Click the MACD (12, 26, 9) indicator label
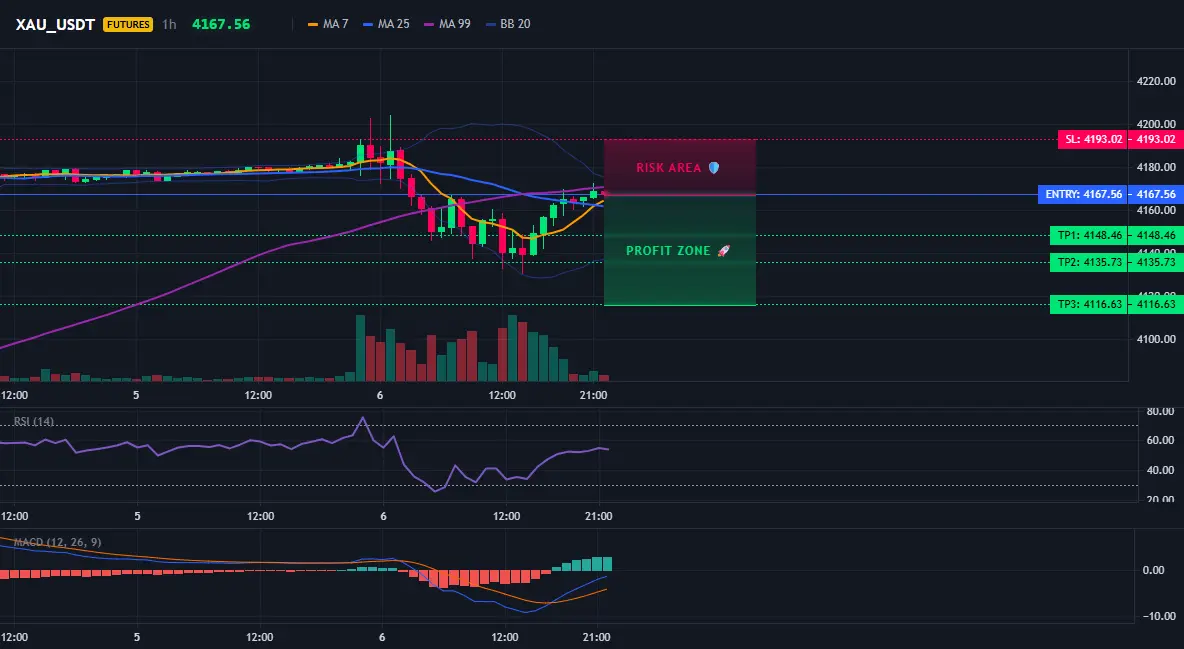This screenshot has height=649, width=1184. [57, 542]
